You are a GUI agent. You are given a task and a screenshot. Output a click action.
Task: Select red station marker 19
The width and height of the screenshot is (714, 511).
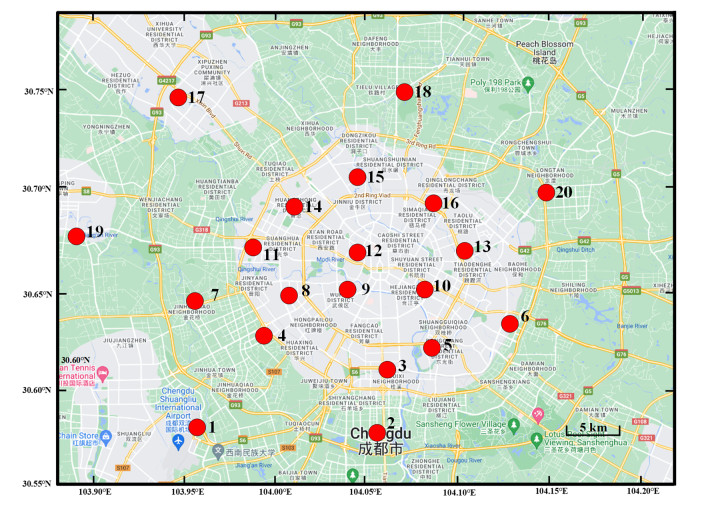point(76,236)
